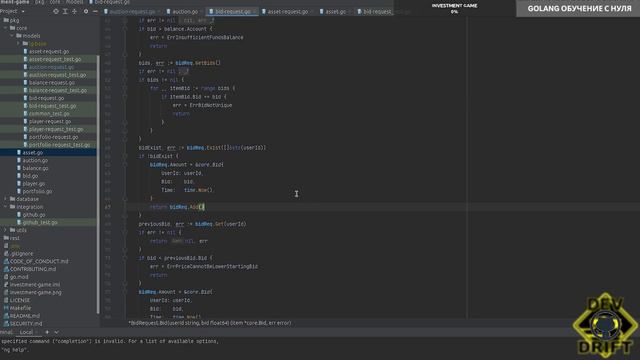Toggle fold marker beside 'for _, itemBid' line
This screenshot has height=360, width=640.
[125, 88]
